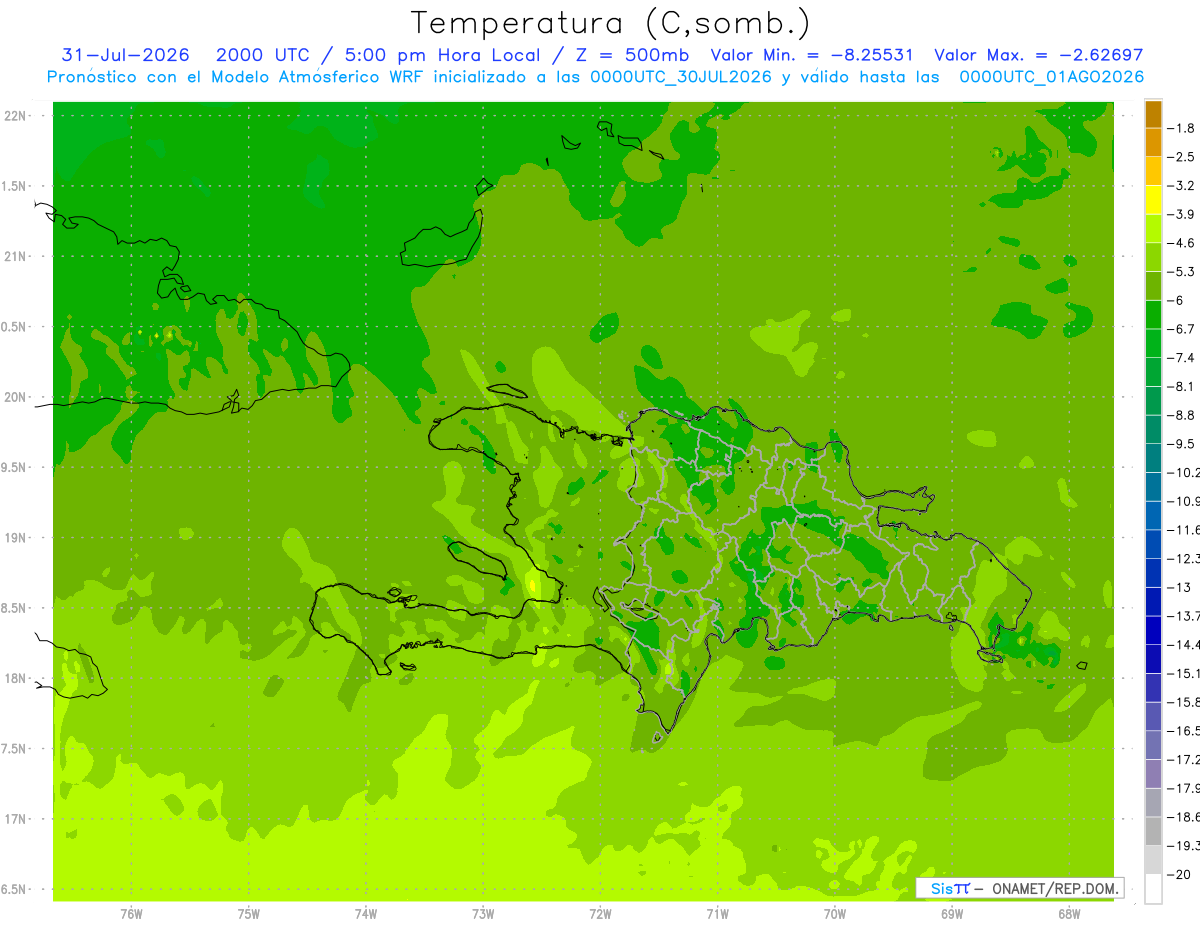This screenshot has width=1200, height=927.
Task: Click the "69W" longitude label
Action: click(952, 914)
